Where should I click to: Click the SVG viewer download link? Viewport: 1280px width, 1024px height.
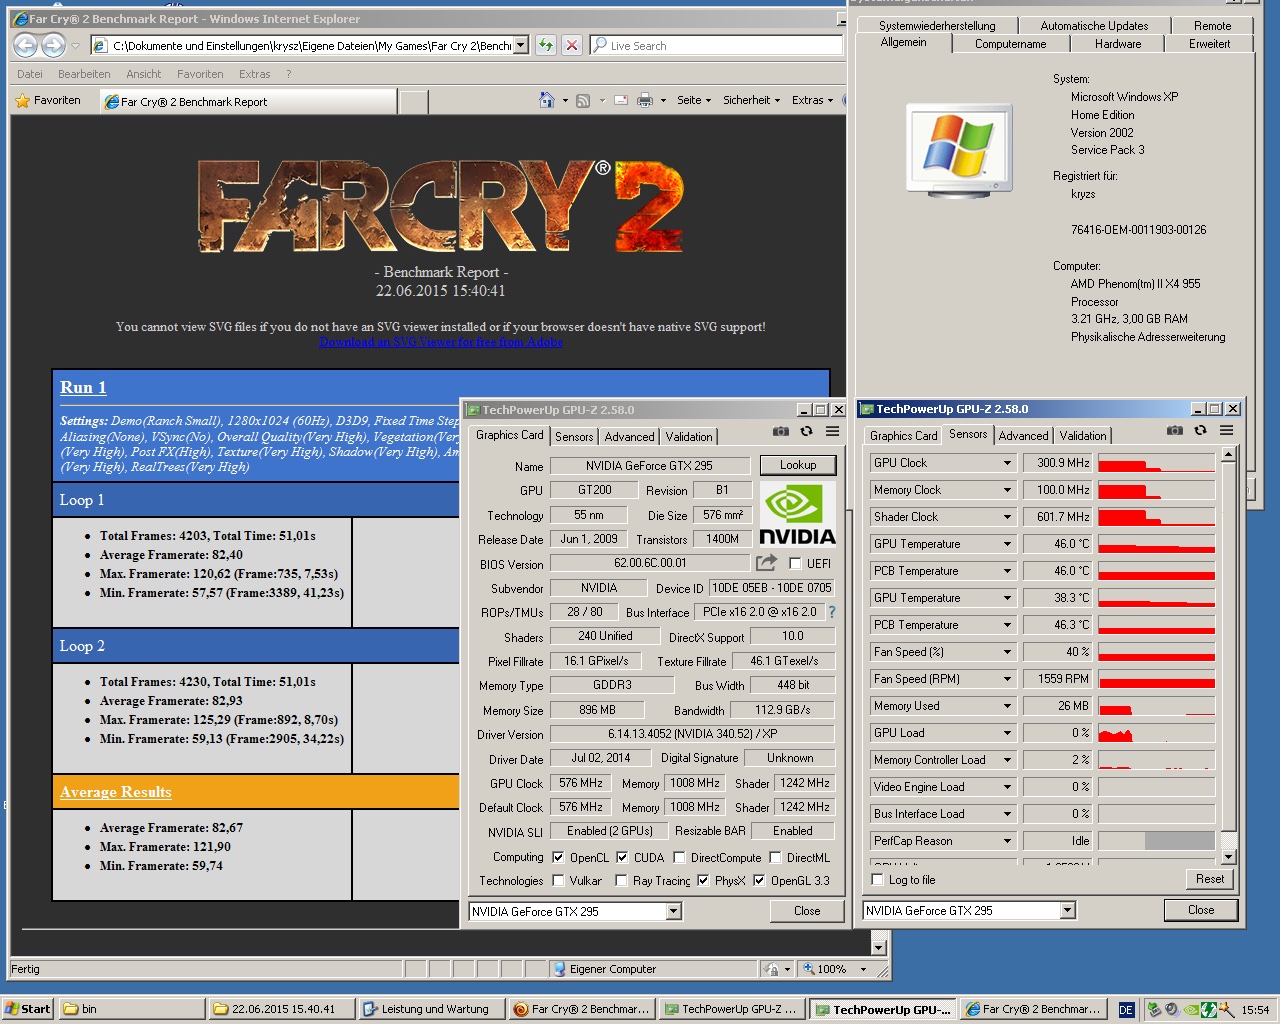pos(440,342)
